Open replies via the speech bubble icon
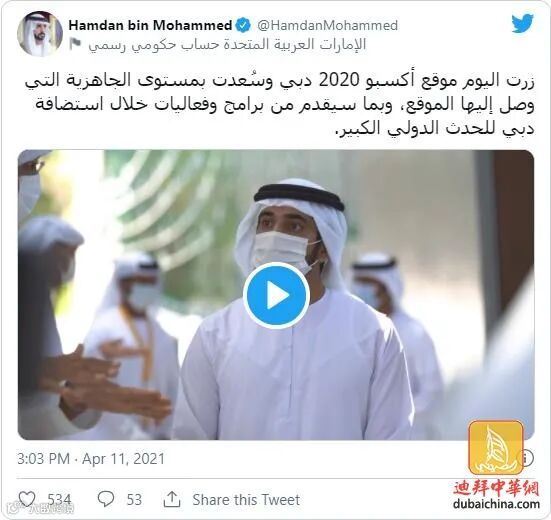Screen dimensions: 551x520 point(105,499)
